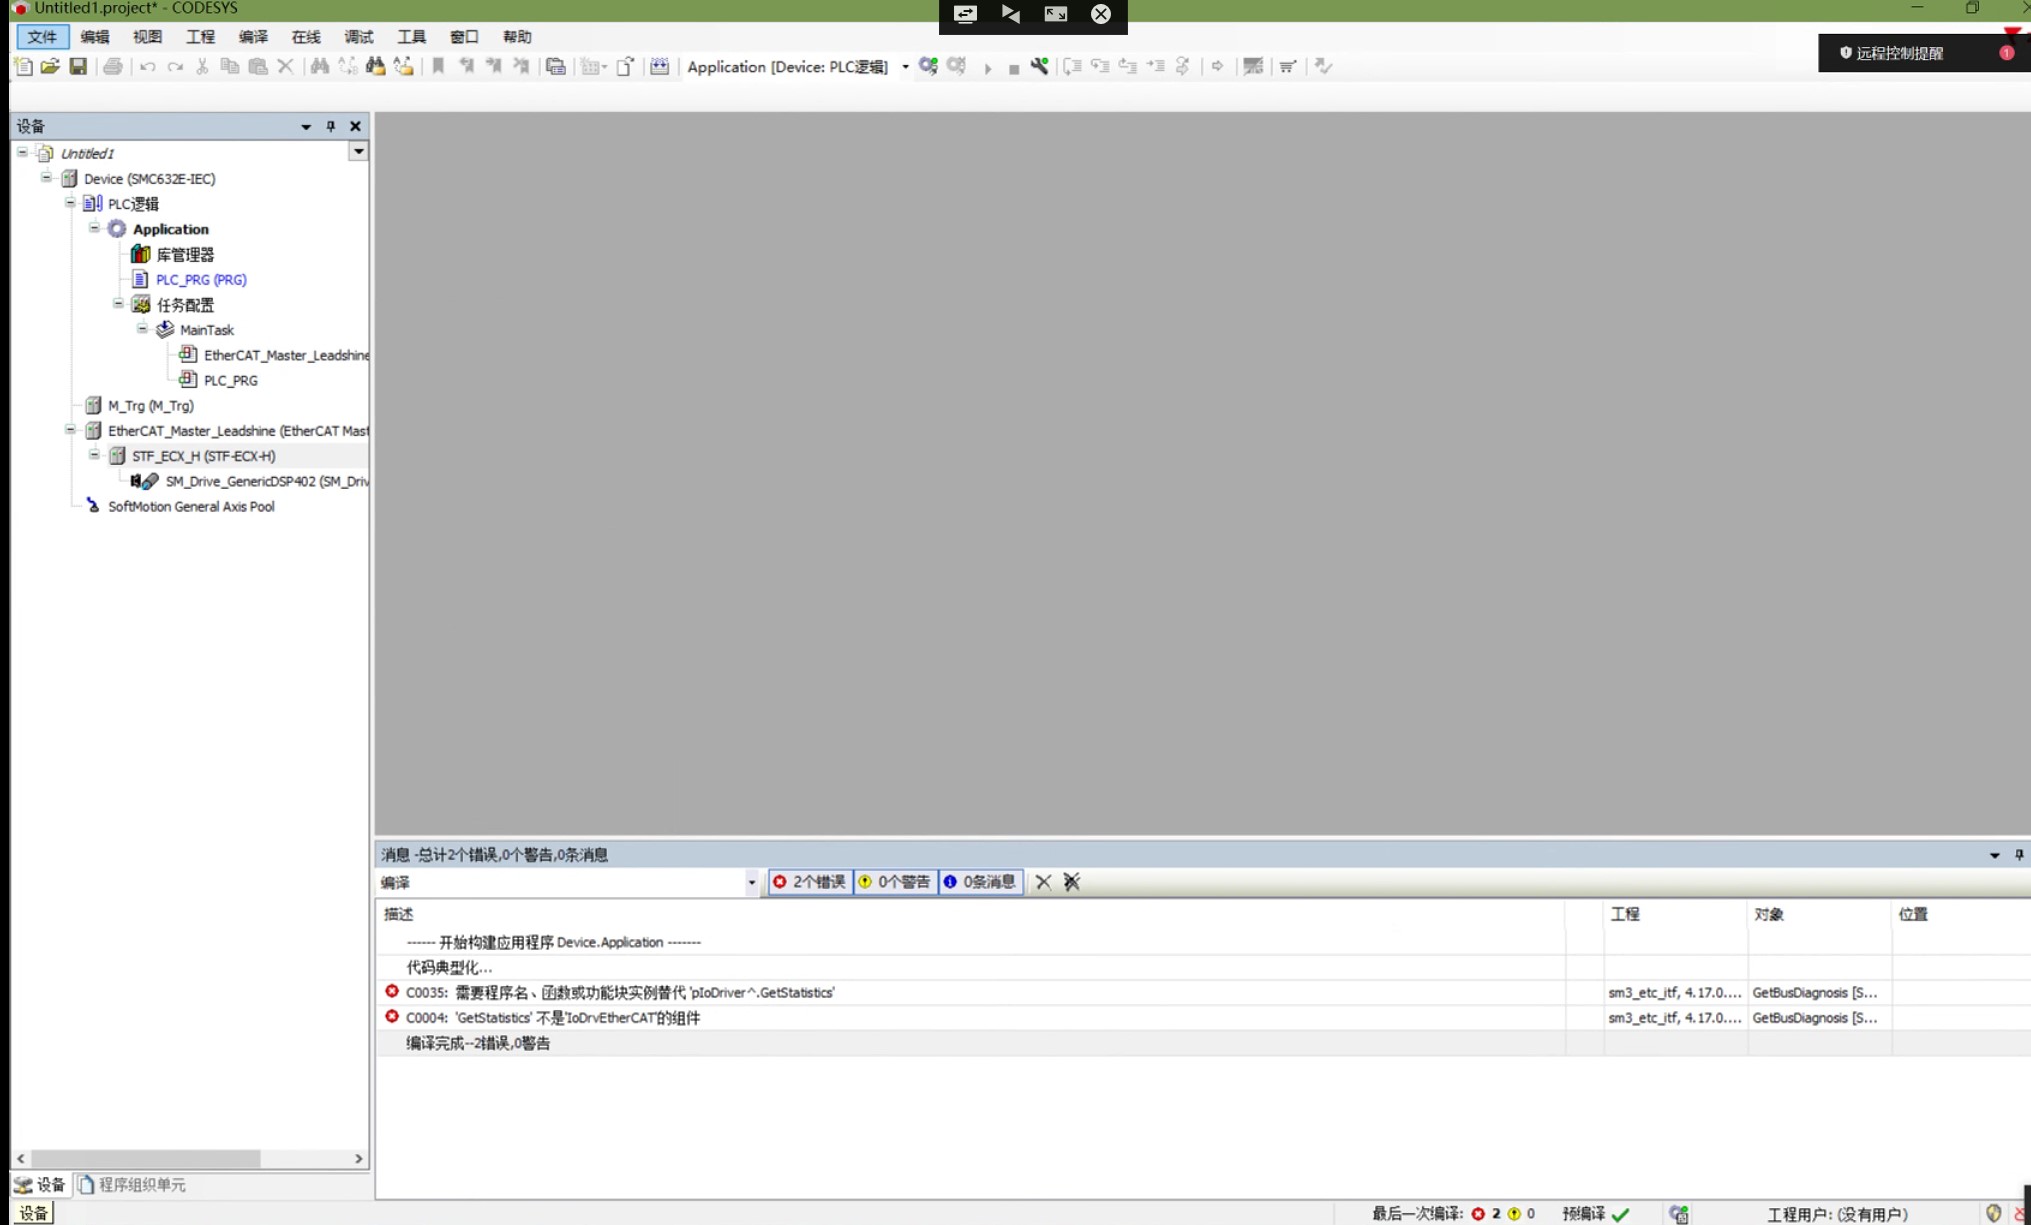
Task: Save the project with the floppy disk icon
Action: 78,67
